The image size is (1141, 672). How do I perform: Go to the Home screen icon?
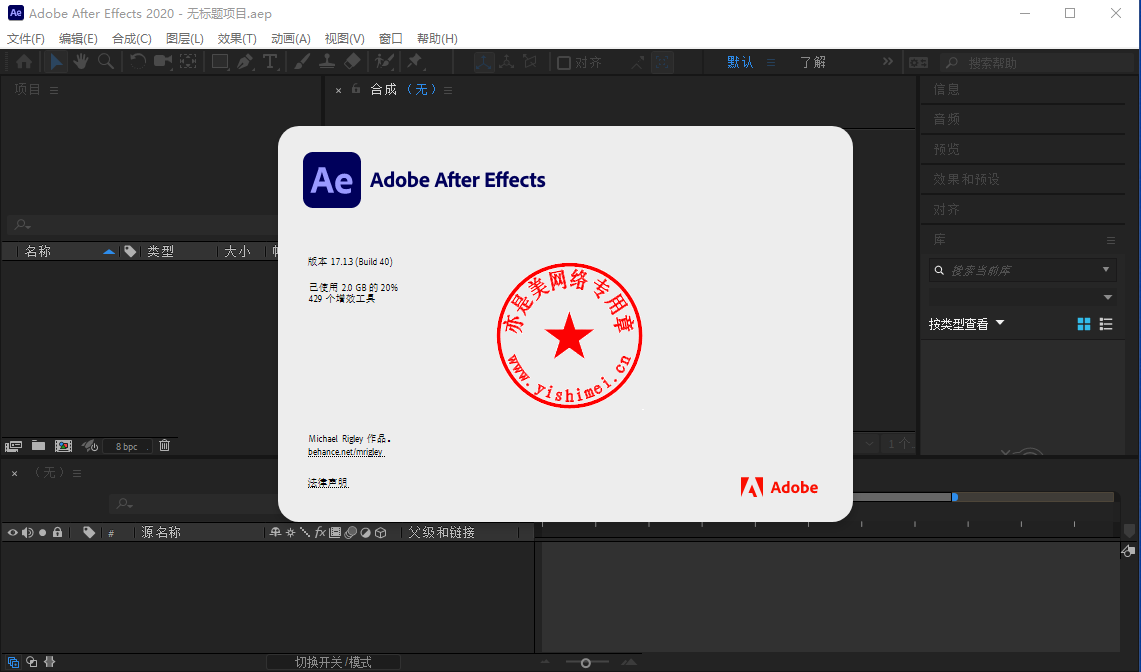[x=24, y=62]
